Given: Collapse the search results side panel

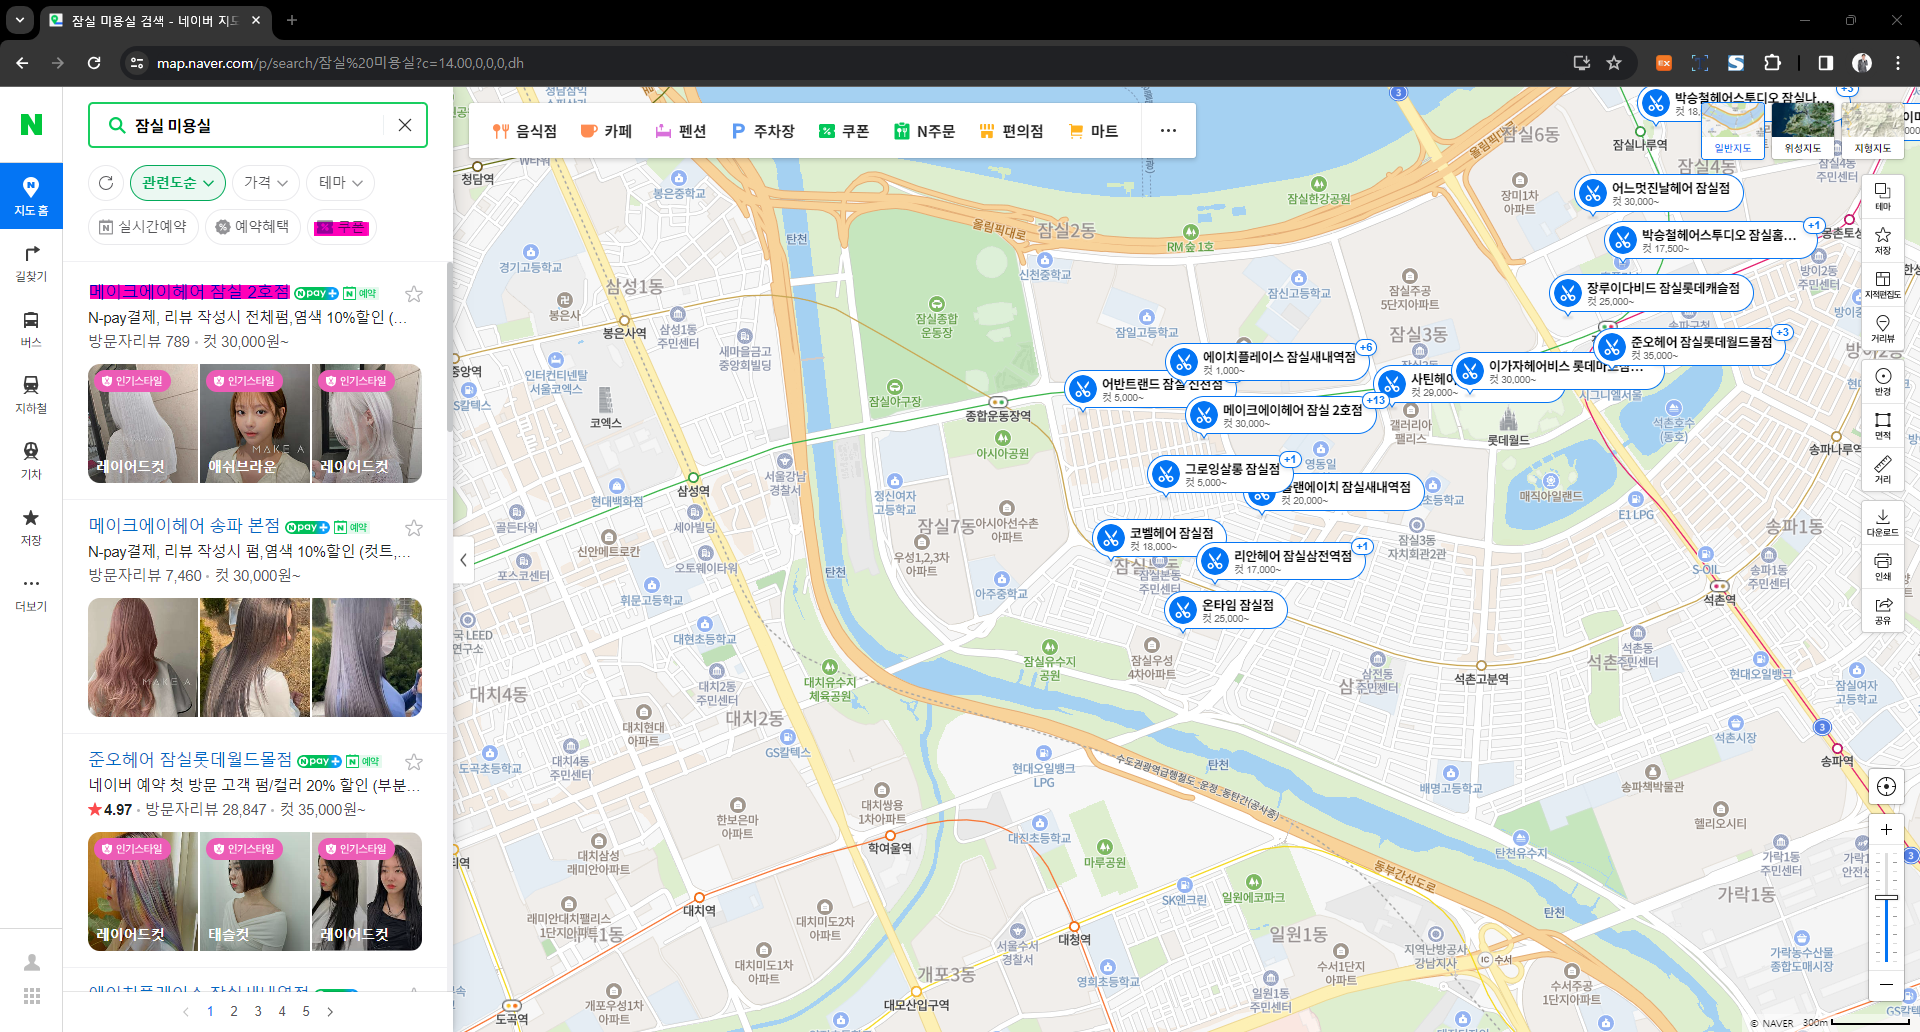Looking at the screenshot, I should (x=463, y=560).
